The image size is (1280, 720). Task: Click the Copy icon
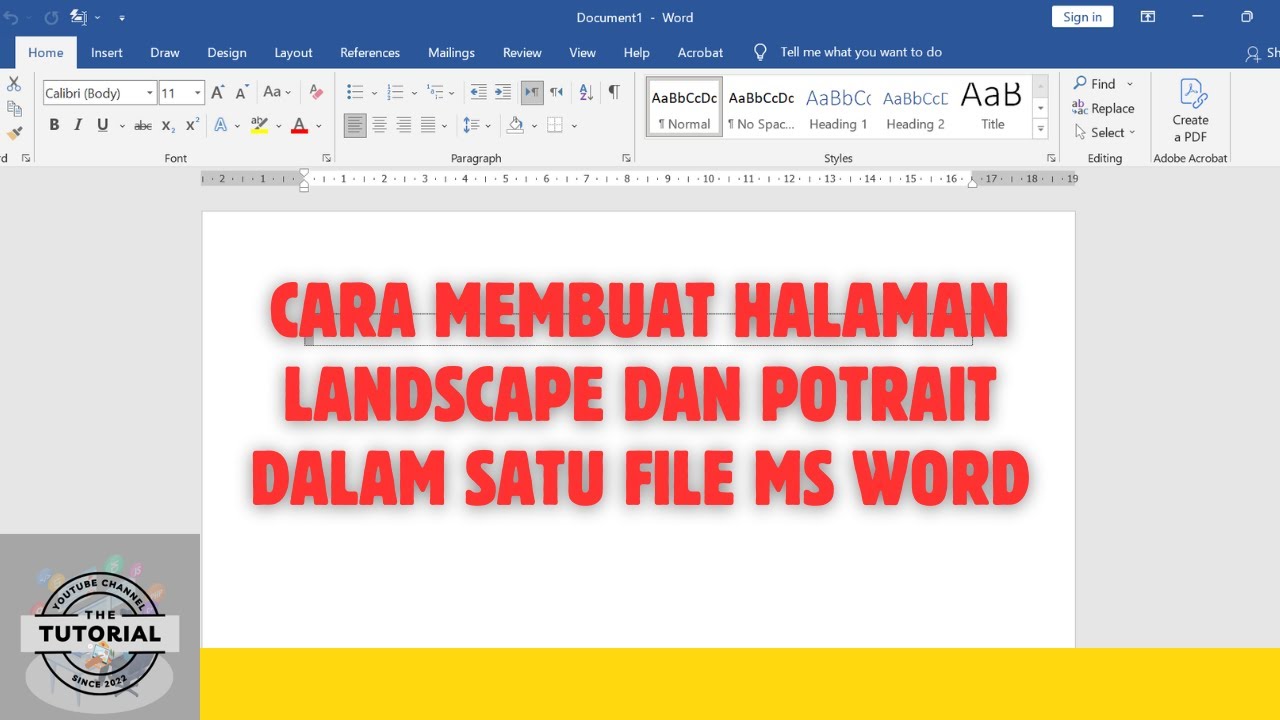pyautogui.click(x=14, y=108)
